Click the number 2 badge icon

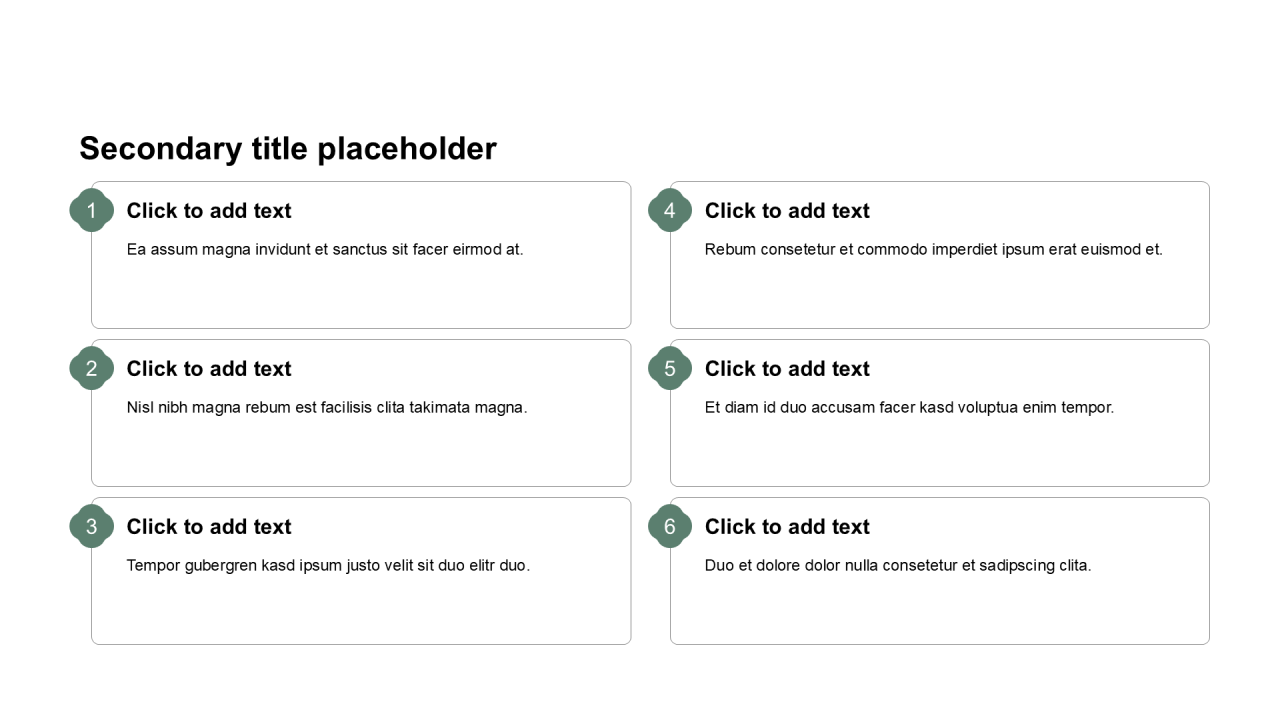coord(91,368)
